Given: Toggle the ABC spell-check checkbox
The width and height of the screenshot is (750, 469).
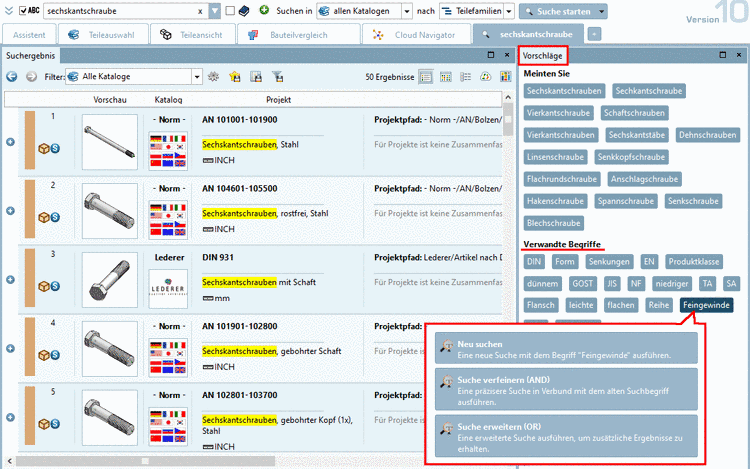Looking at the screenshot, I should point(23,11).
